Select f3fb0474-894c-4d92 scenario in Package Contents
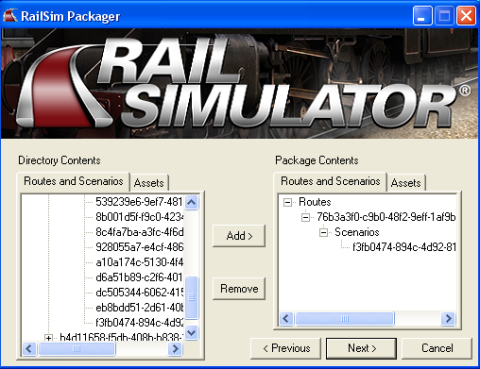Viewport: 480px width, 369px height. (404, 247)
